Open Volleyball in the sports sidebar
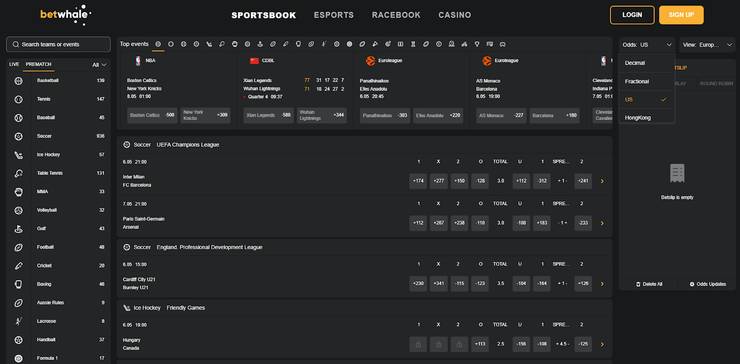This screenshot has height=364, width=740. tap(59, 210)
